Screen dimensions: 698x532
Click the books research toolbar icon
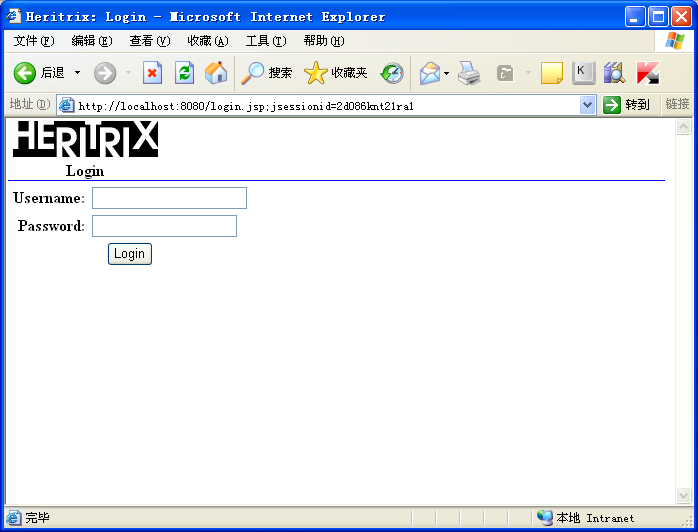tap(615, 73)
